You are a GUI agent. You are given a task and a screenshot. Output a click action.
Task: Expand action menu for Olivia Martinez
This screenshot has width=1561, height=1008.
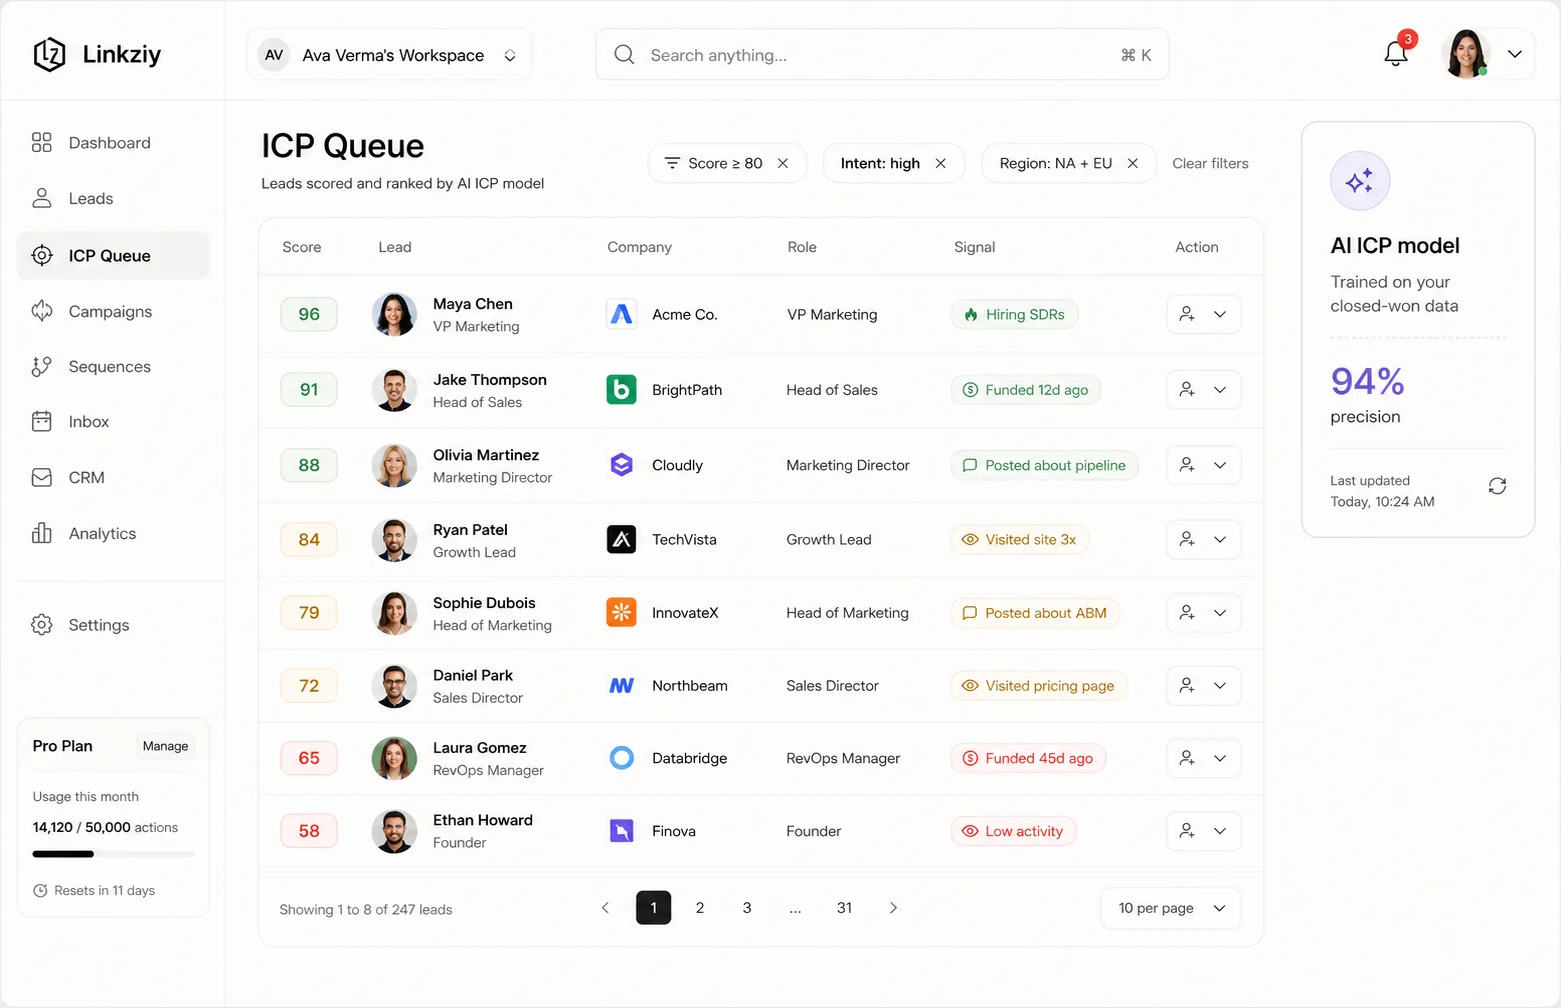coord(1220,465)
